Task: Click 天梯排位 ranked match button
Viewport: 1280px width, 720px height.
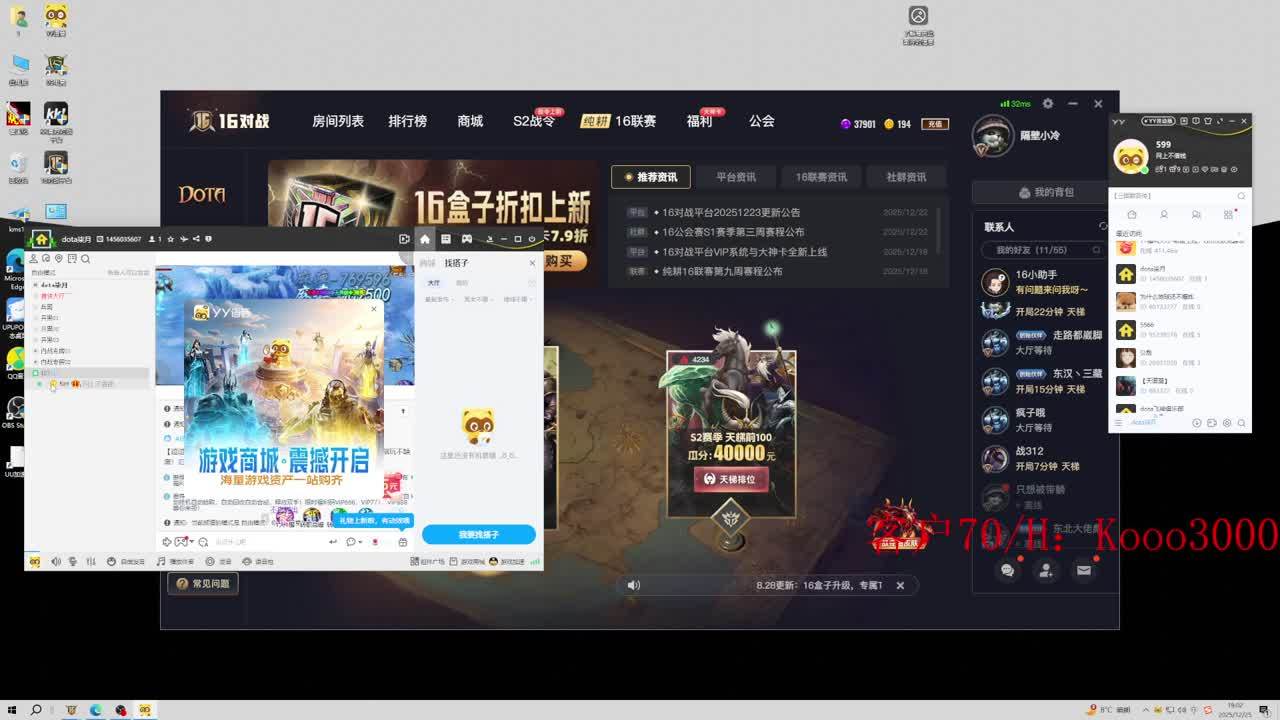Action: tap(731, 480)
